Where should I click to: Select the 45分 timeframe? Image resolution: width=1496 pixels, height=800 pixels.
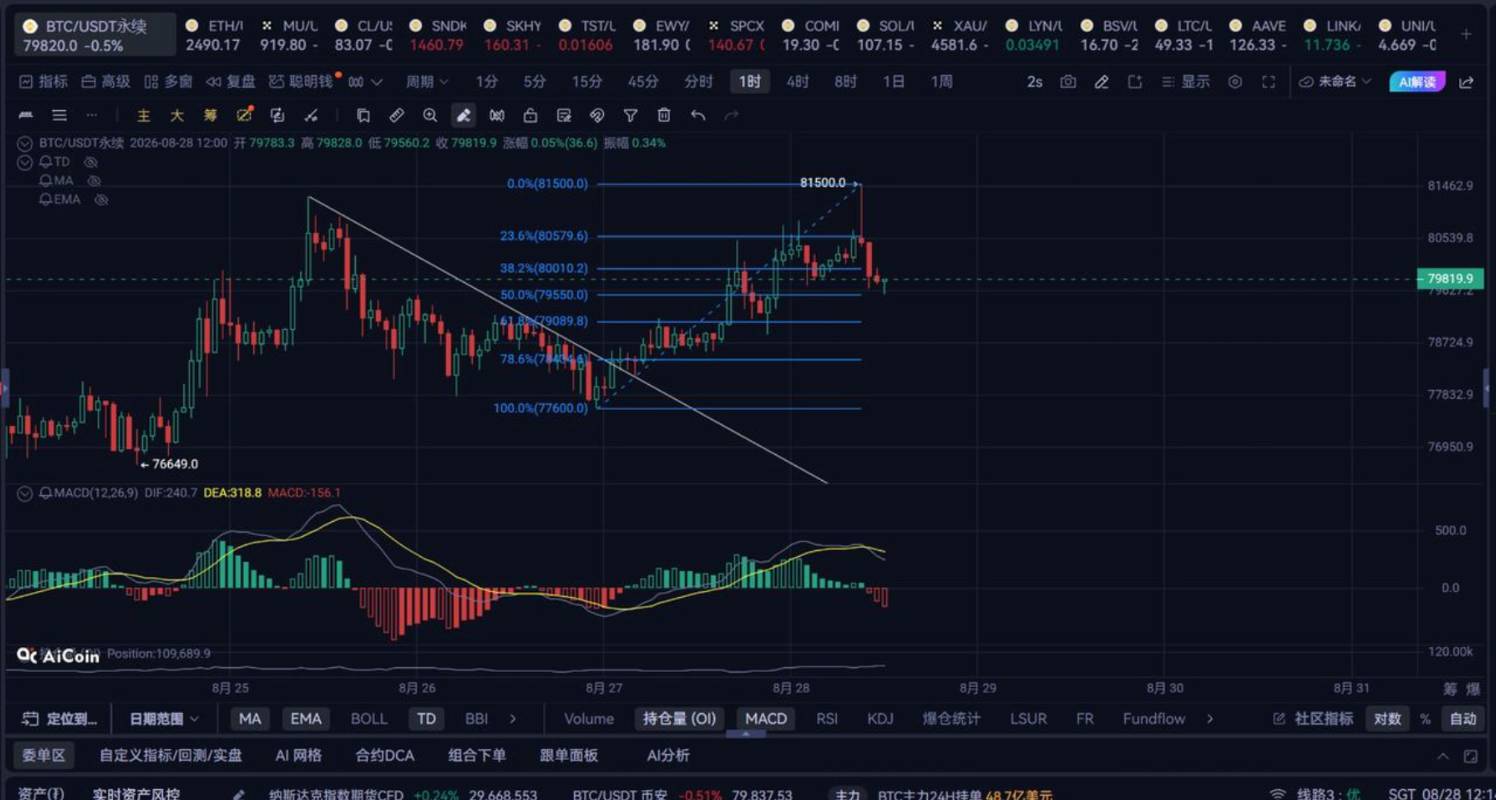point(643,82)
